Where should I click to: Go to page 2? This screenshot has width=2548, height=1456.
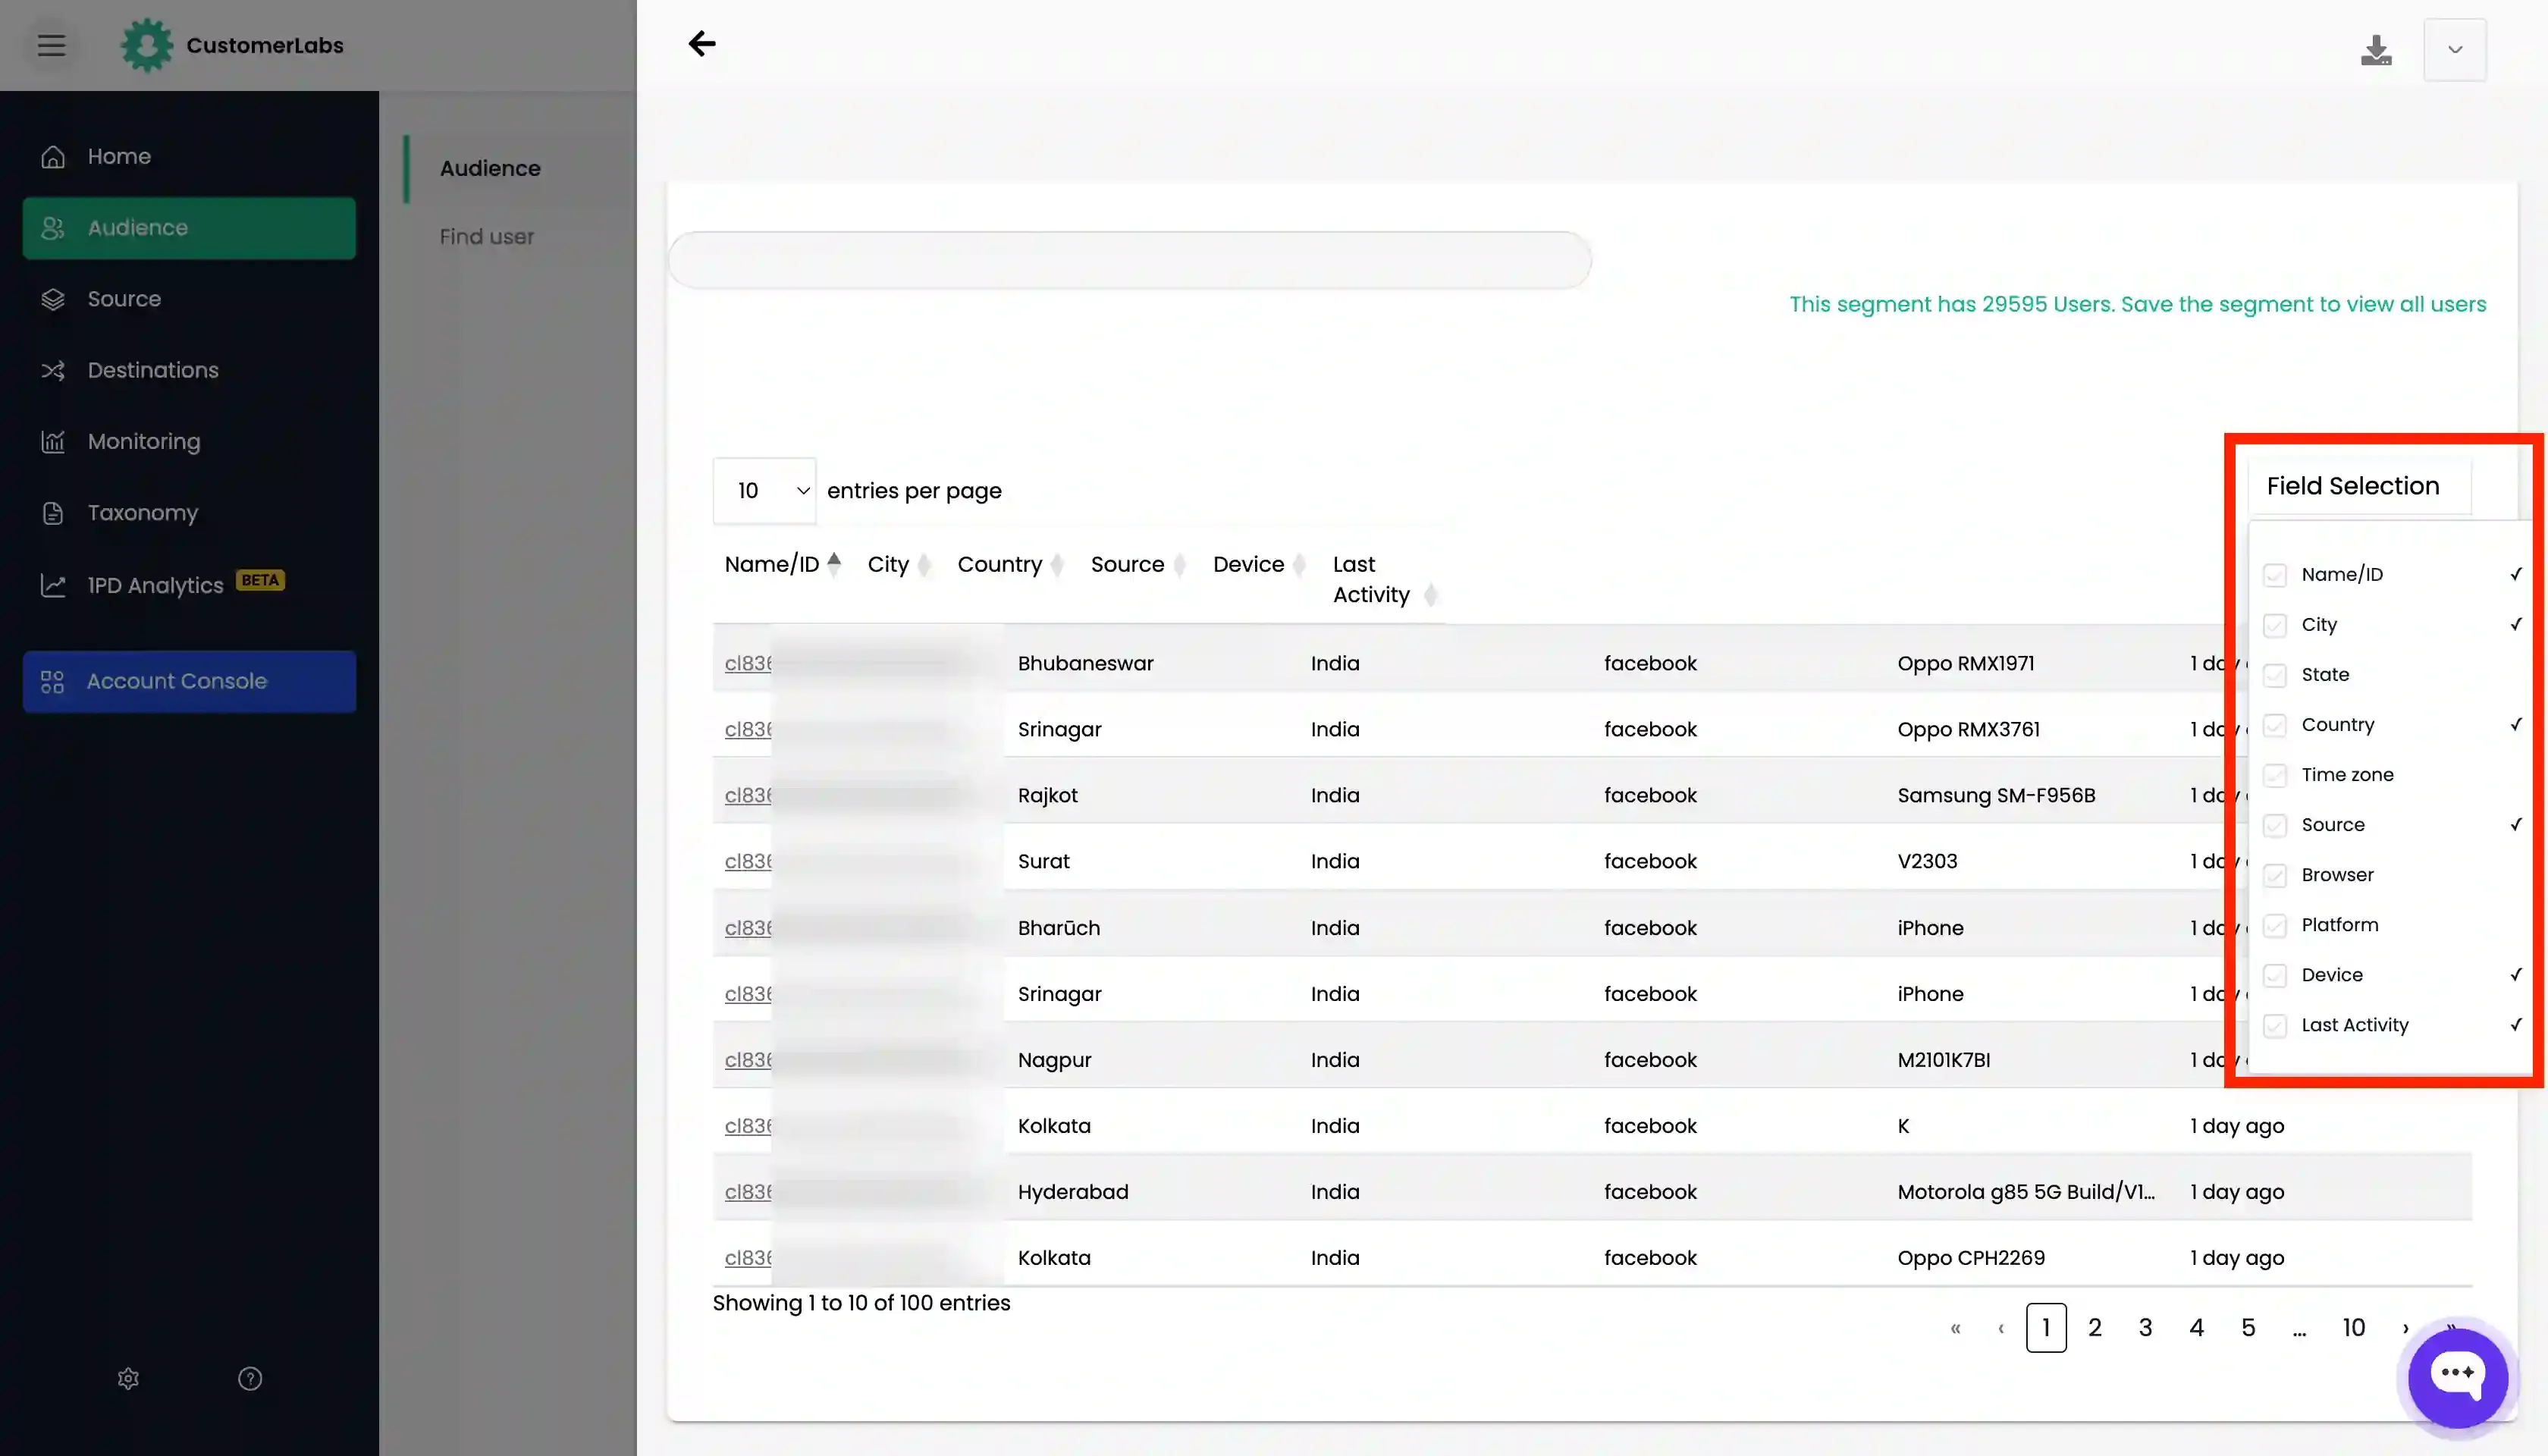tap(2095, 1328)
